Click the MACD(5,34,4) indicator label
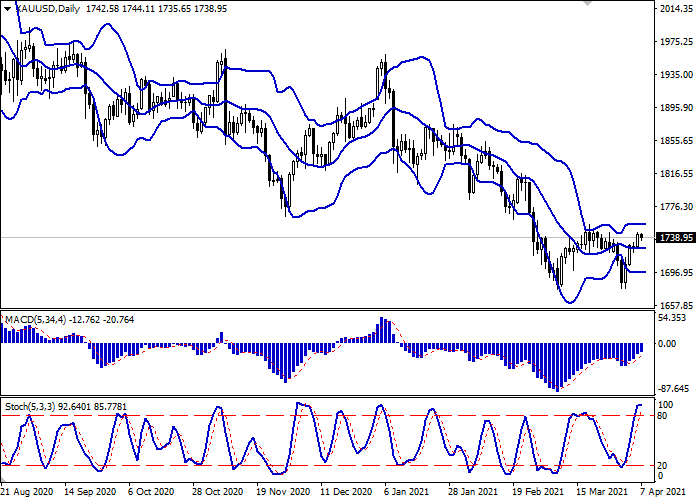Image resolution: width=696 pixels, height=500 pixels. coord(36,320)
